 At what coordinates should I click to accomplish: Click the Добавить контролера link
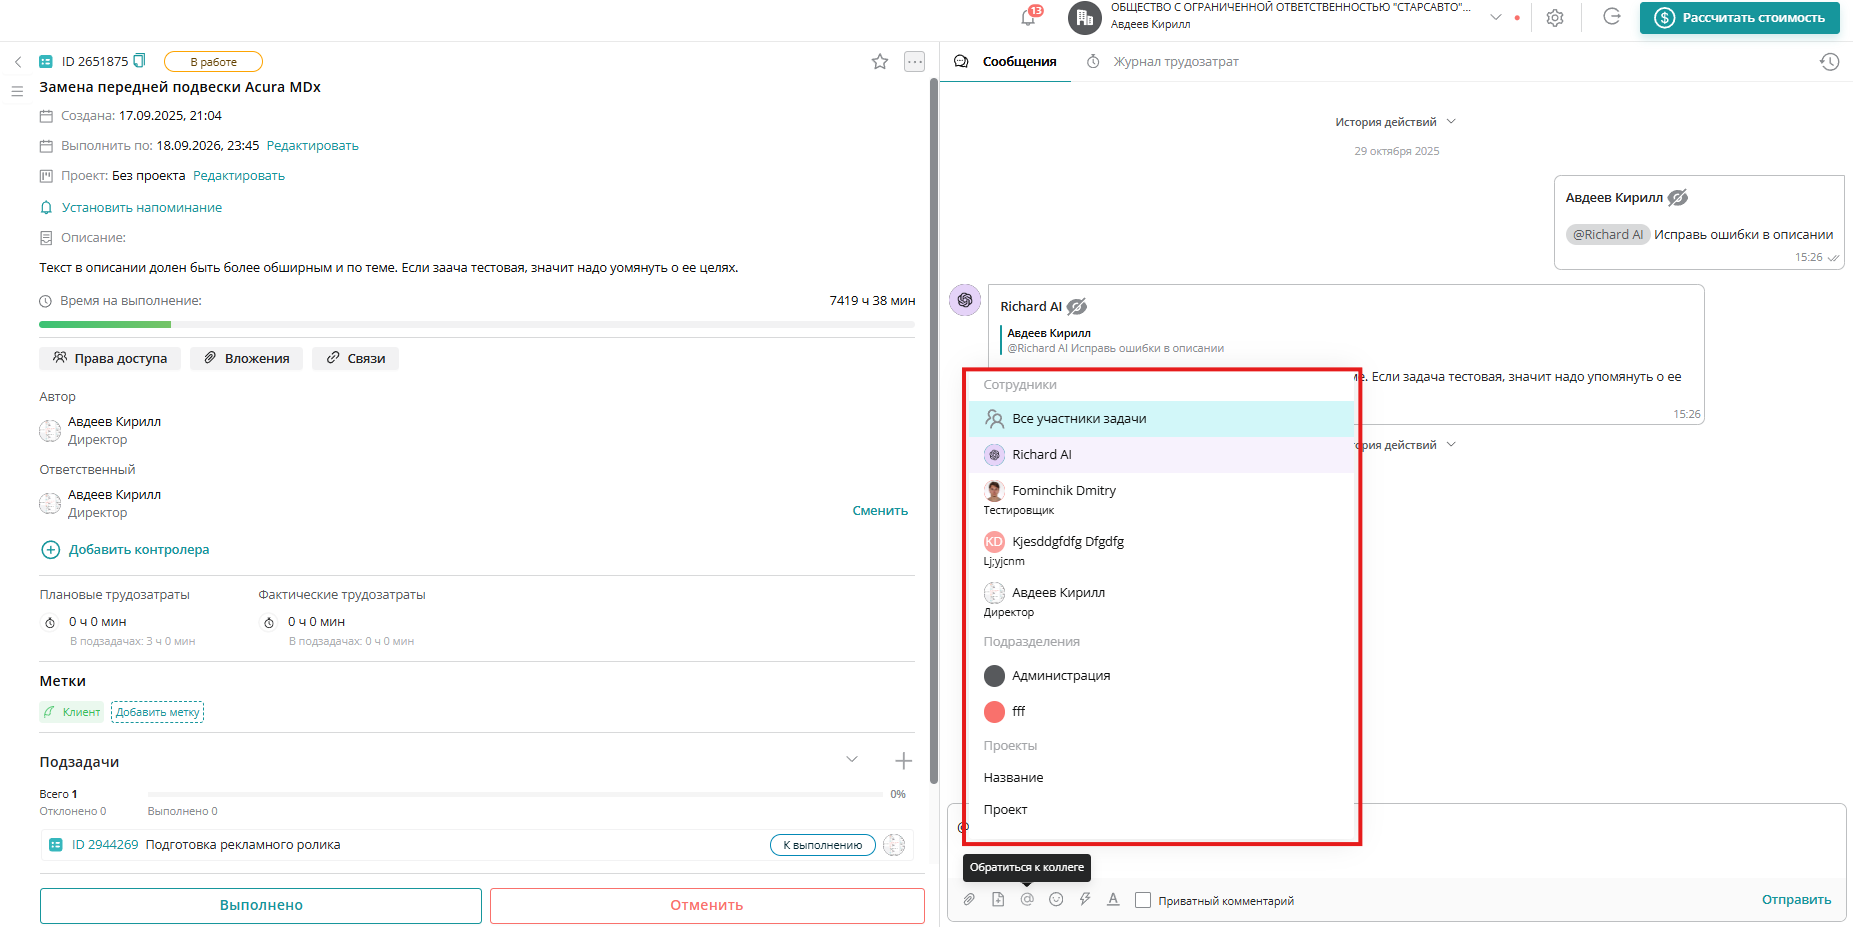tap(139, 550)
